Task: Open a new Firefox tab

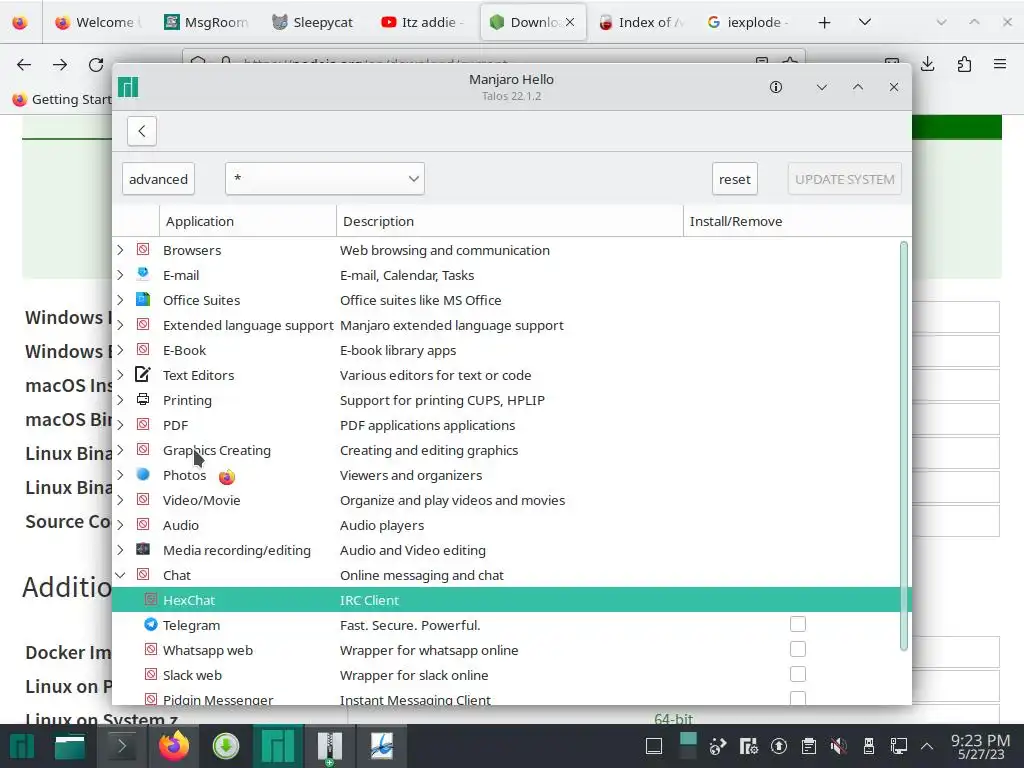Action: tap(824, 22)
